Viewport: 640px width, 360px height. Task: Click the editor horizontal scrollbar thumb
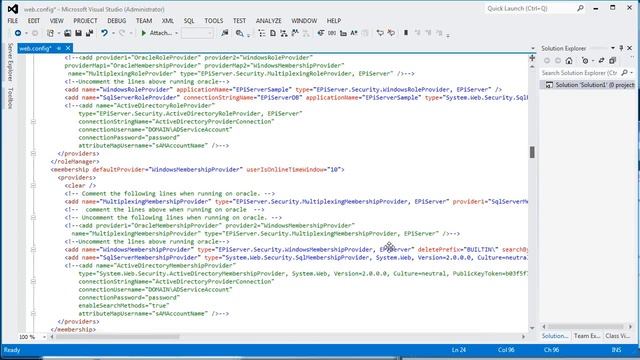tap(118, 337)
